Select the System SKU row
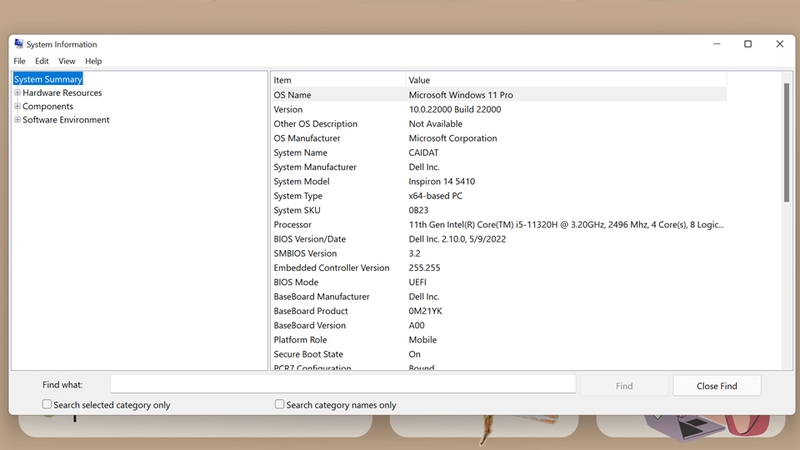 (499, 210)
